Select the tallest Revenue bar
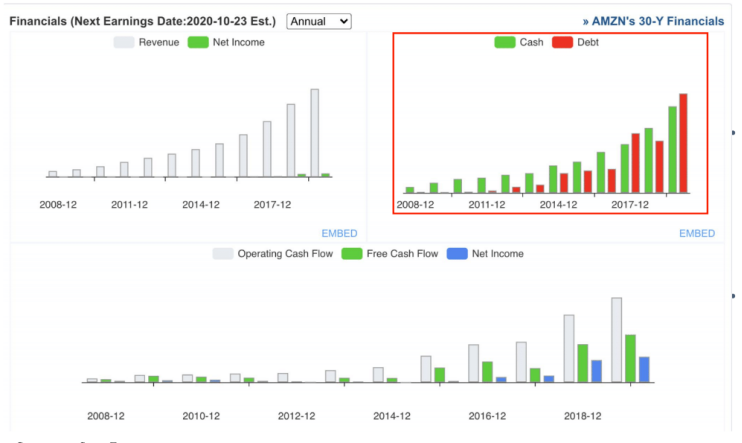Image resolution: width=742 pixels, height=443 pixels. point(315,133)
